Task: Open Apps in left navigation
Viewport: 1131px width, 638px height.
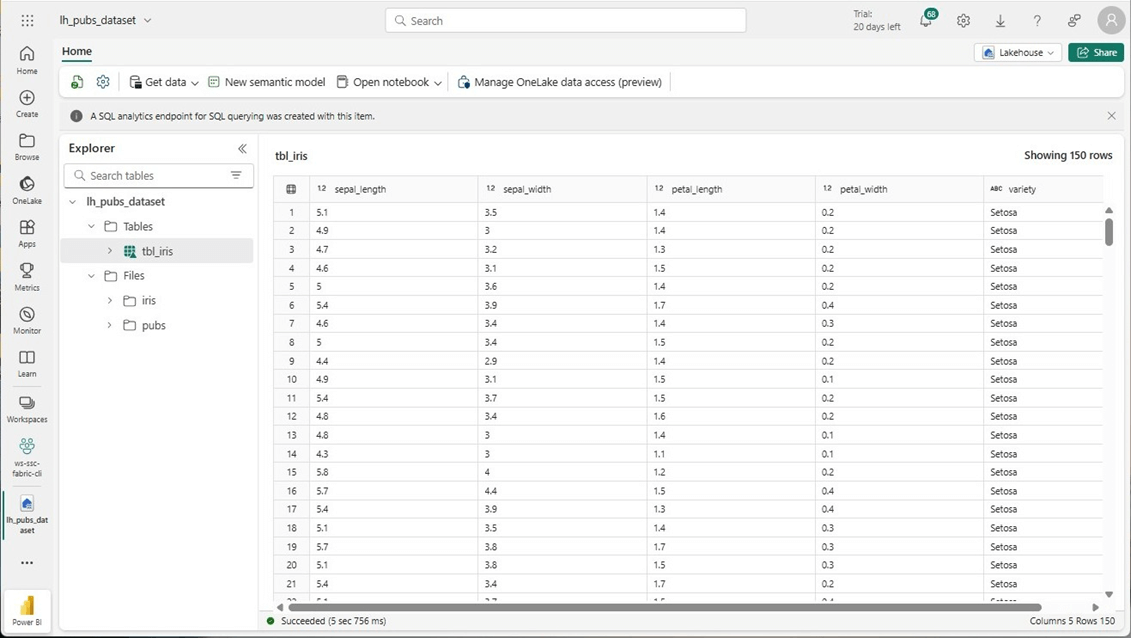Action: coord(27,234)
